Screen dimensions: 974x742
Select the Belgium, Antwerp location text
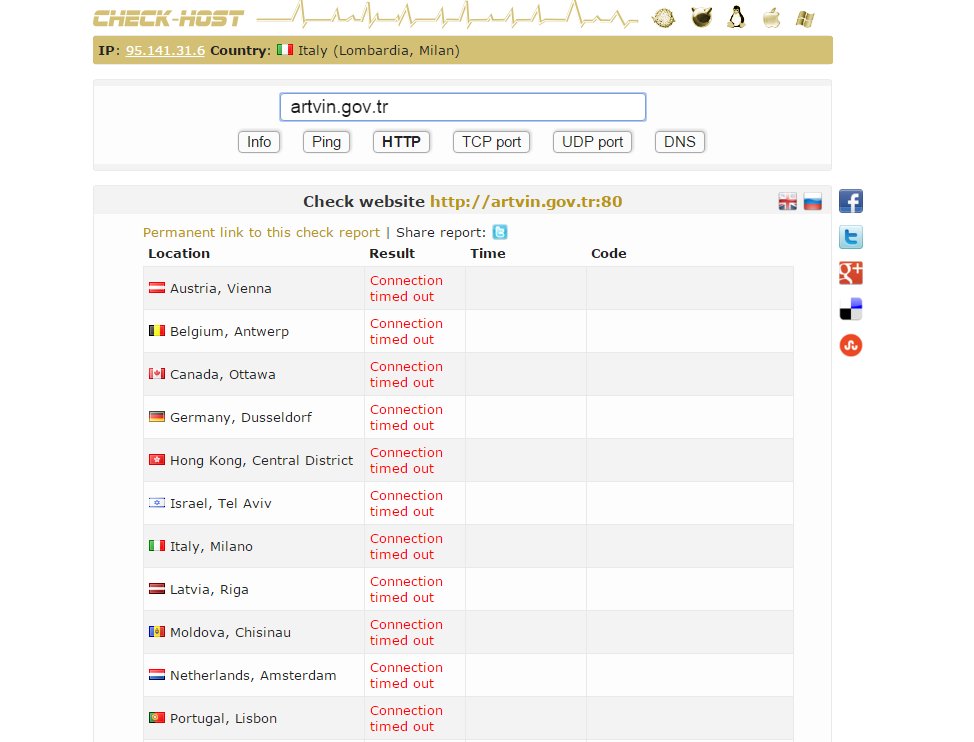[x=229, y=331]
